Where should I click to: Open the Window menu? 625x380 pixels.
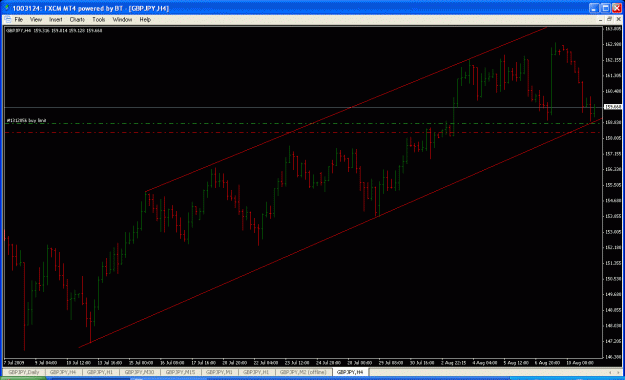[x=122, y=20]
